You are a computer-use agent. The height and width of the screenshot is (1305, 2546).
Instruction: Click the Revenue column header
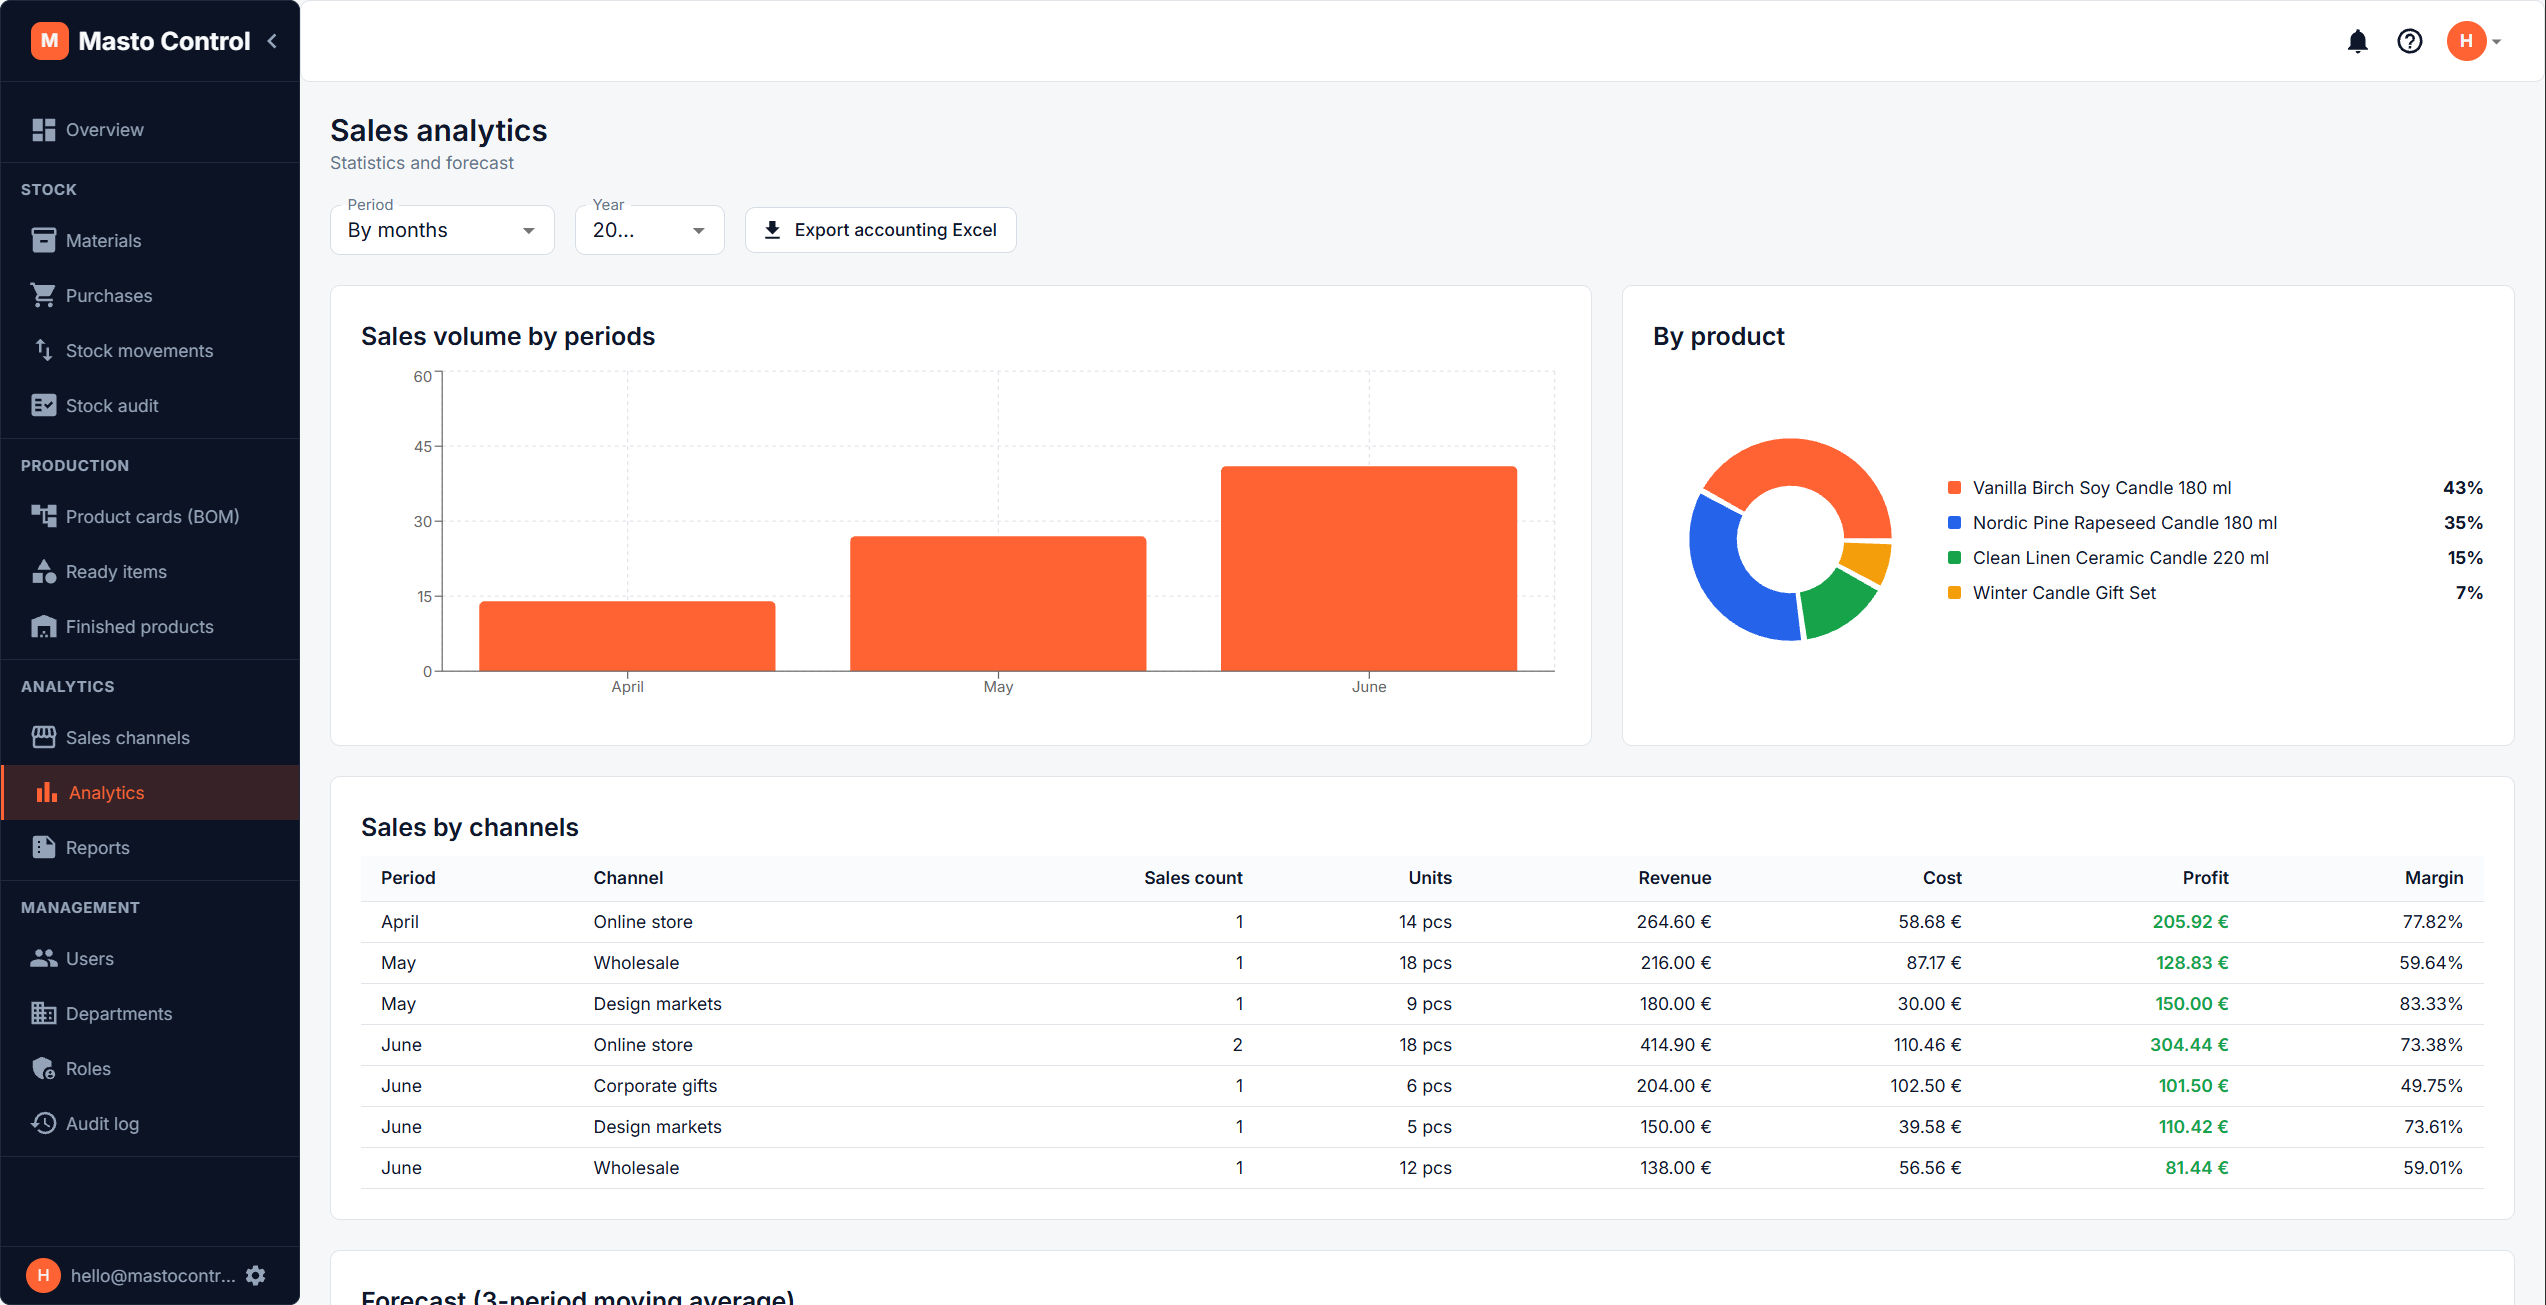(1674, 877)
